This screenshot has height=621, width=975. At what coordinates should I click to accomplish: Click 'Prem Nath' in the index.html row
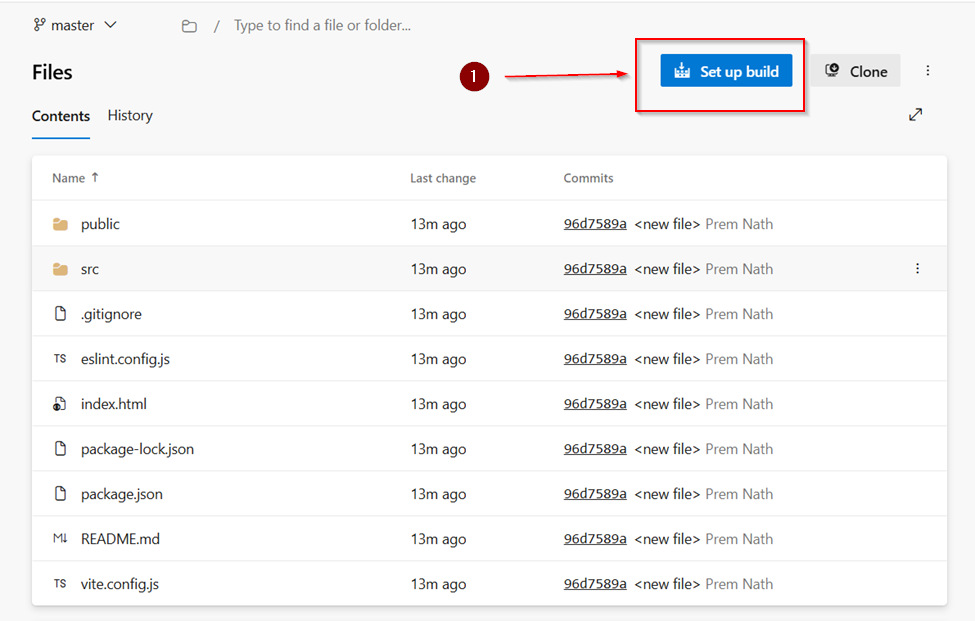pyautogui.click(x=739, y=404)
